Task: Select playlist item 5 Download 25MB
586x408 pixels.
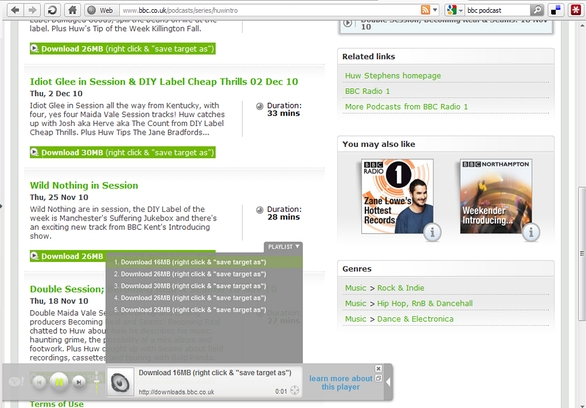Action: [x=204, y=310]
